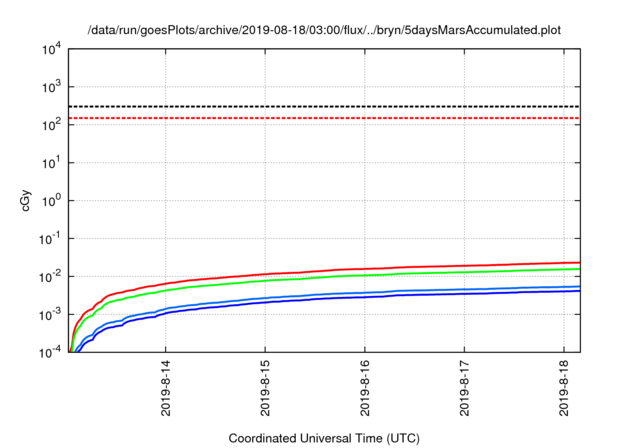Click the 2019-8-17 date tick label
The width and height of the screenshot is (640, 448).
464,388
